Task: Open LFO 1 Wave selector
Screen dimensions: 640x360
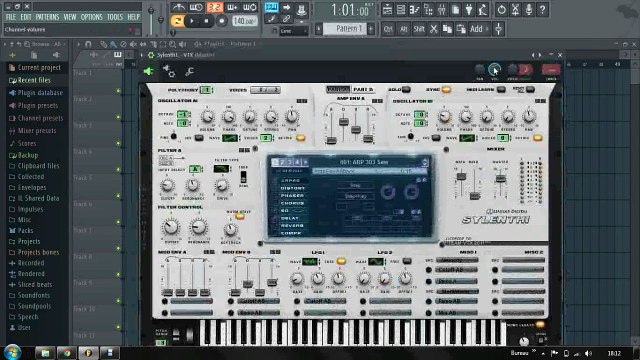Action: tap(310, 262)
